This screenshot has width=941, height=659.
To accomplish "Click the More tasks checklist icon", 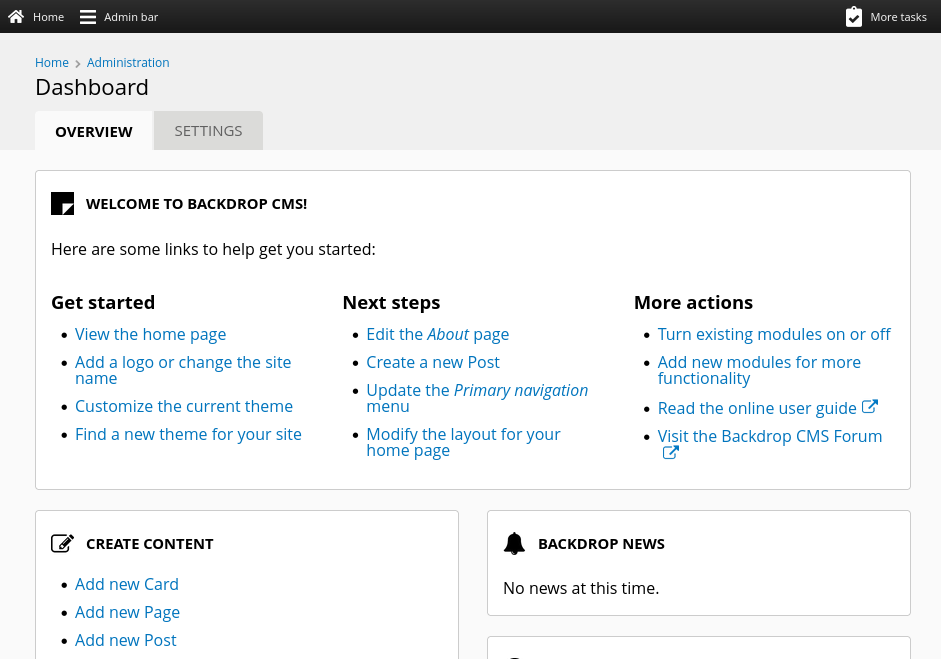I will (x=854, y=16).
